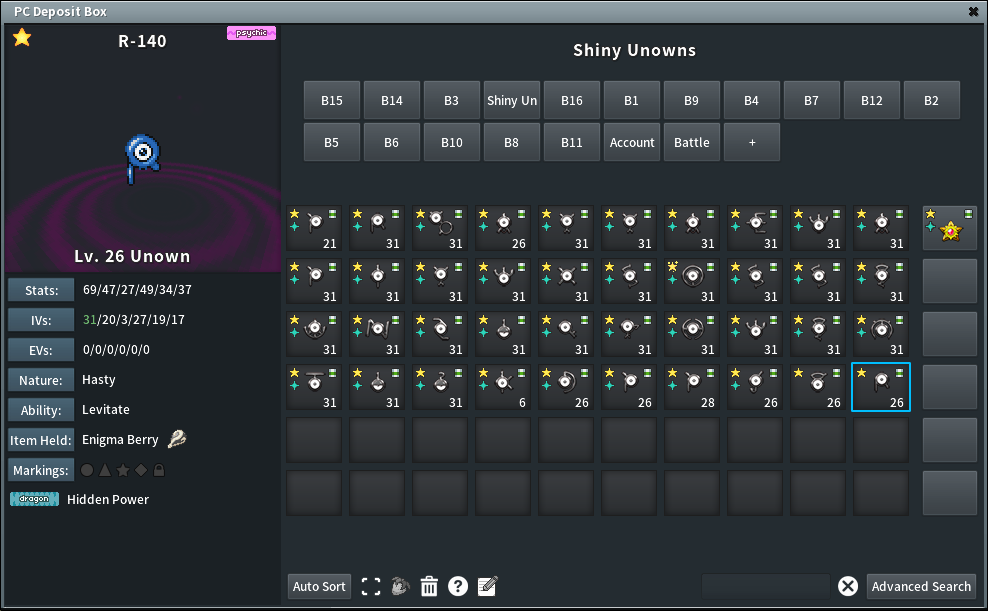Click the IVs value 31/20/3/27/19/17
The width and height of the screenshot is (988, 611).
click(134, 319)
